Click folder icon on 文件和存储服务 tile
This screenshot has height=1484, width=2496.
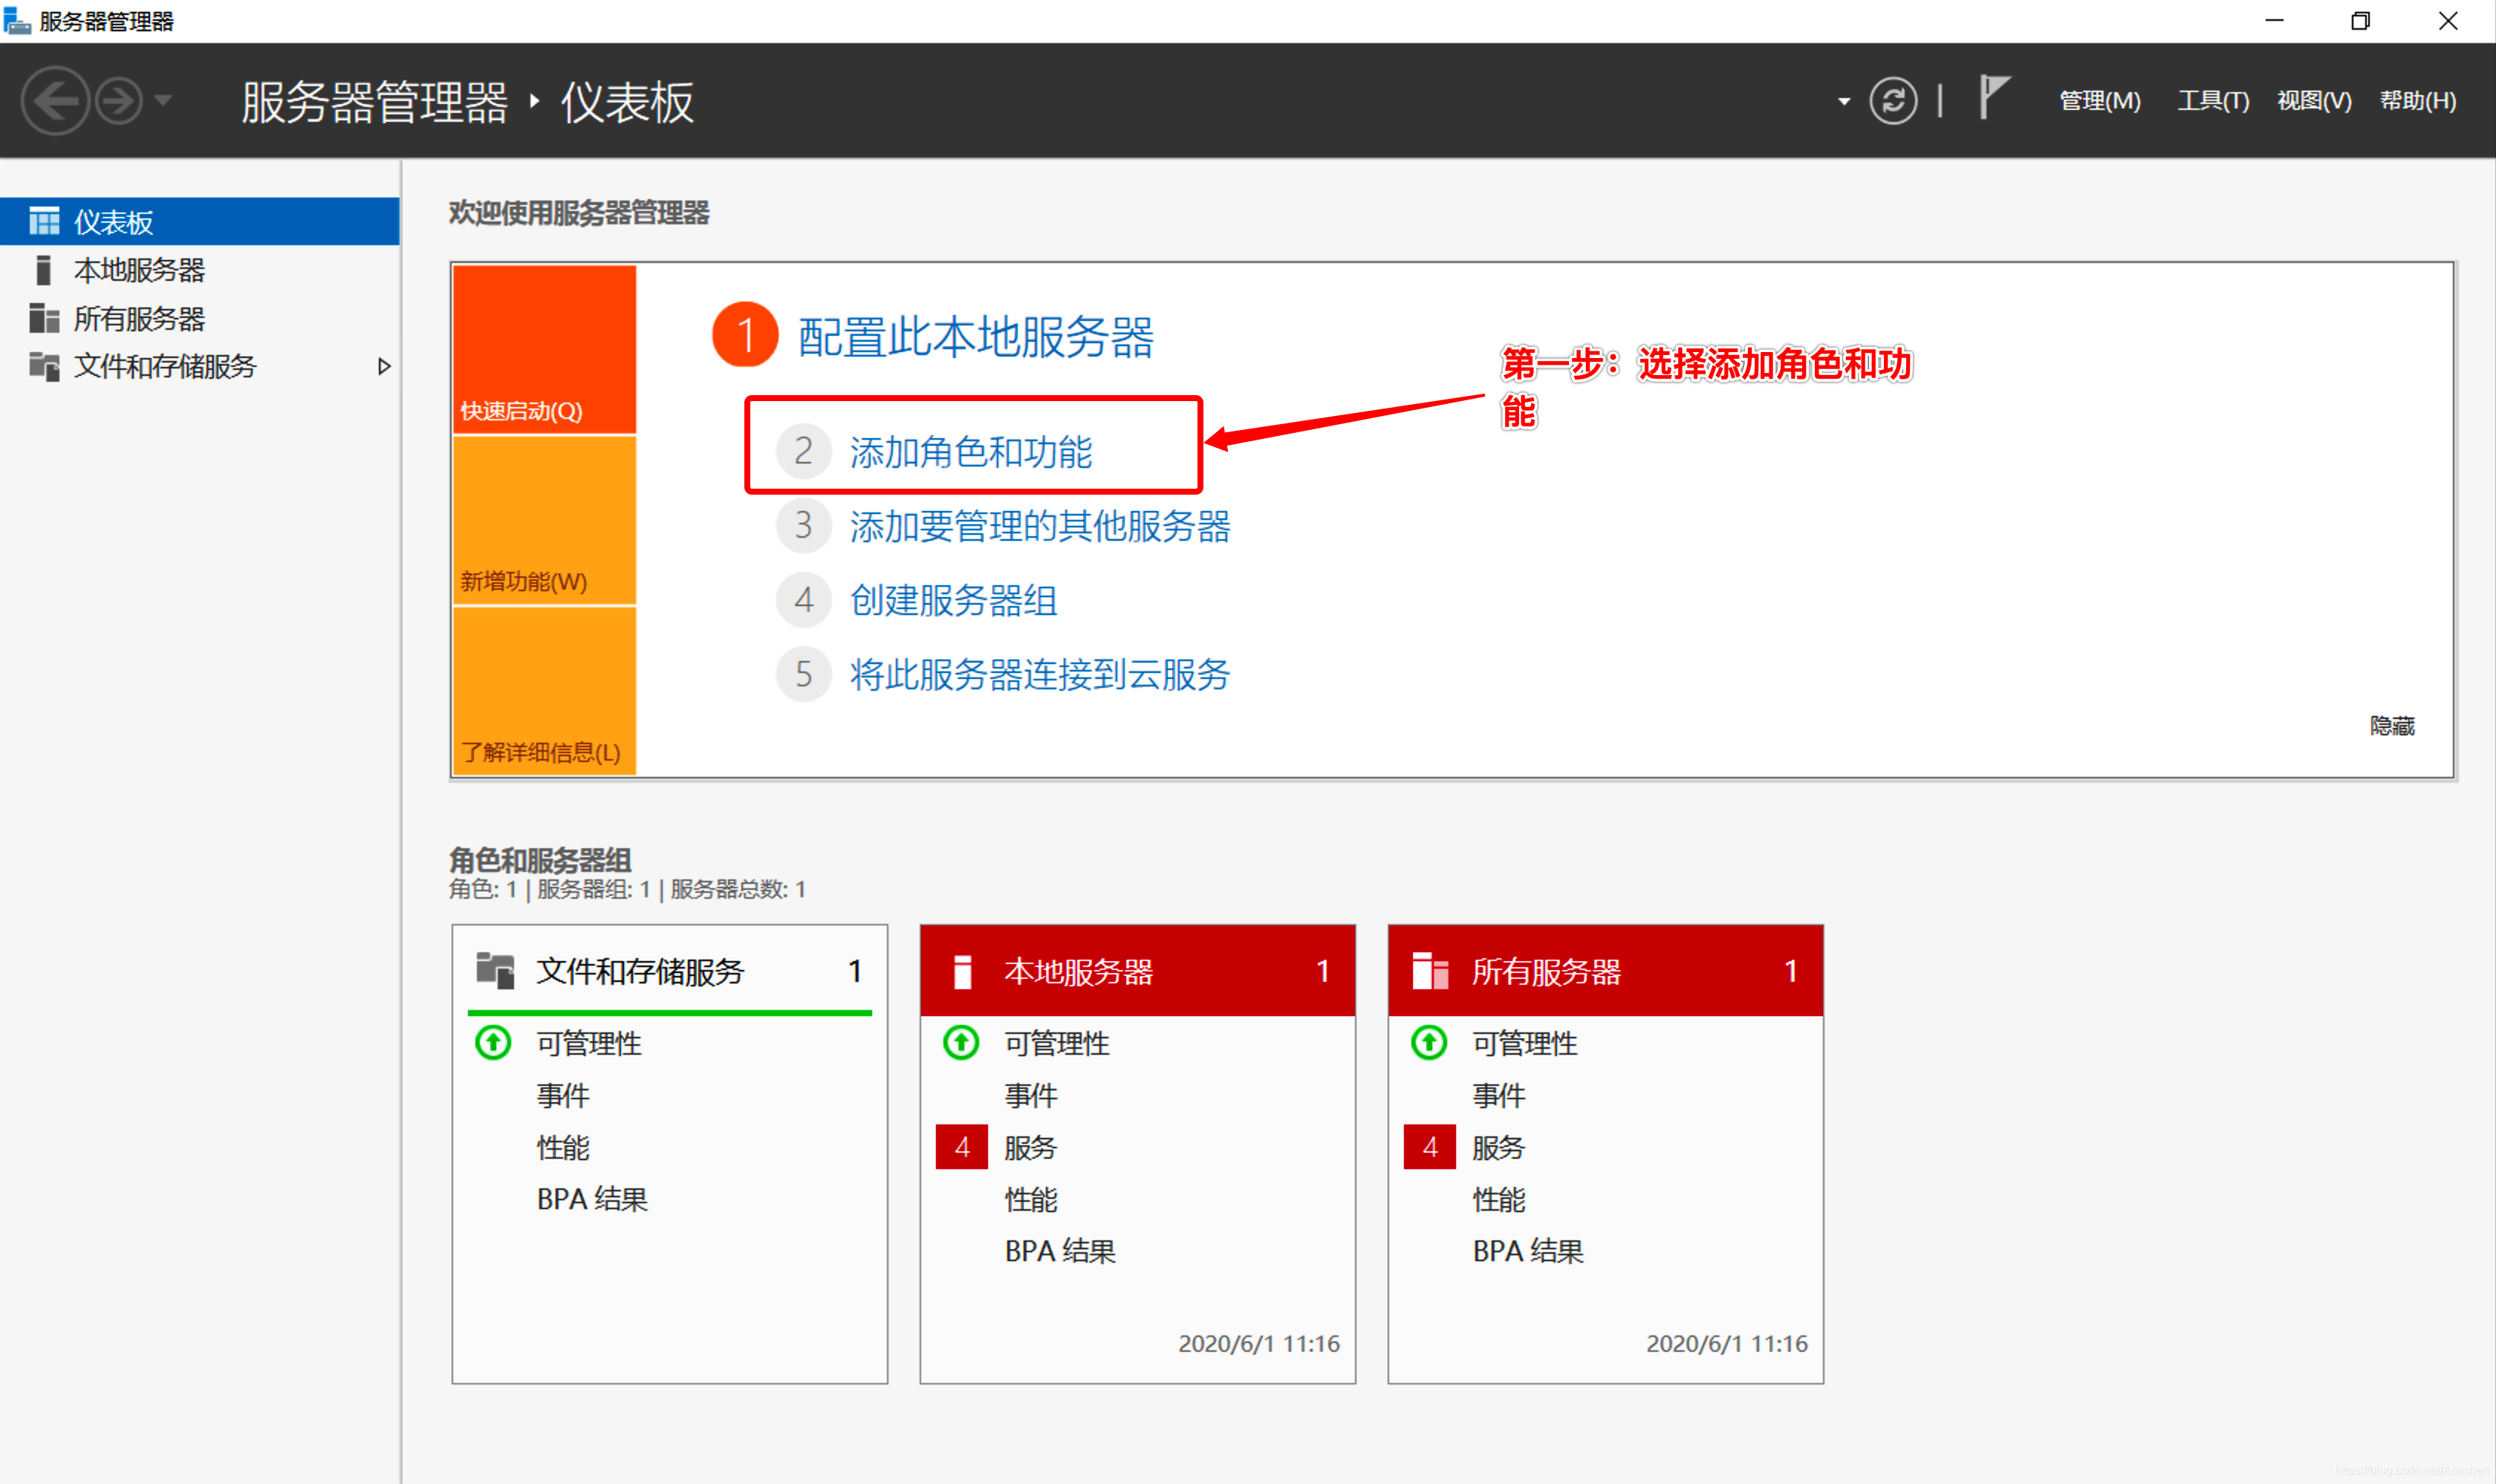coord(495,970)
